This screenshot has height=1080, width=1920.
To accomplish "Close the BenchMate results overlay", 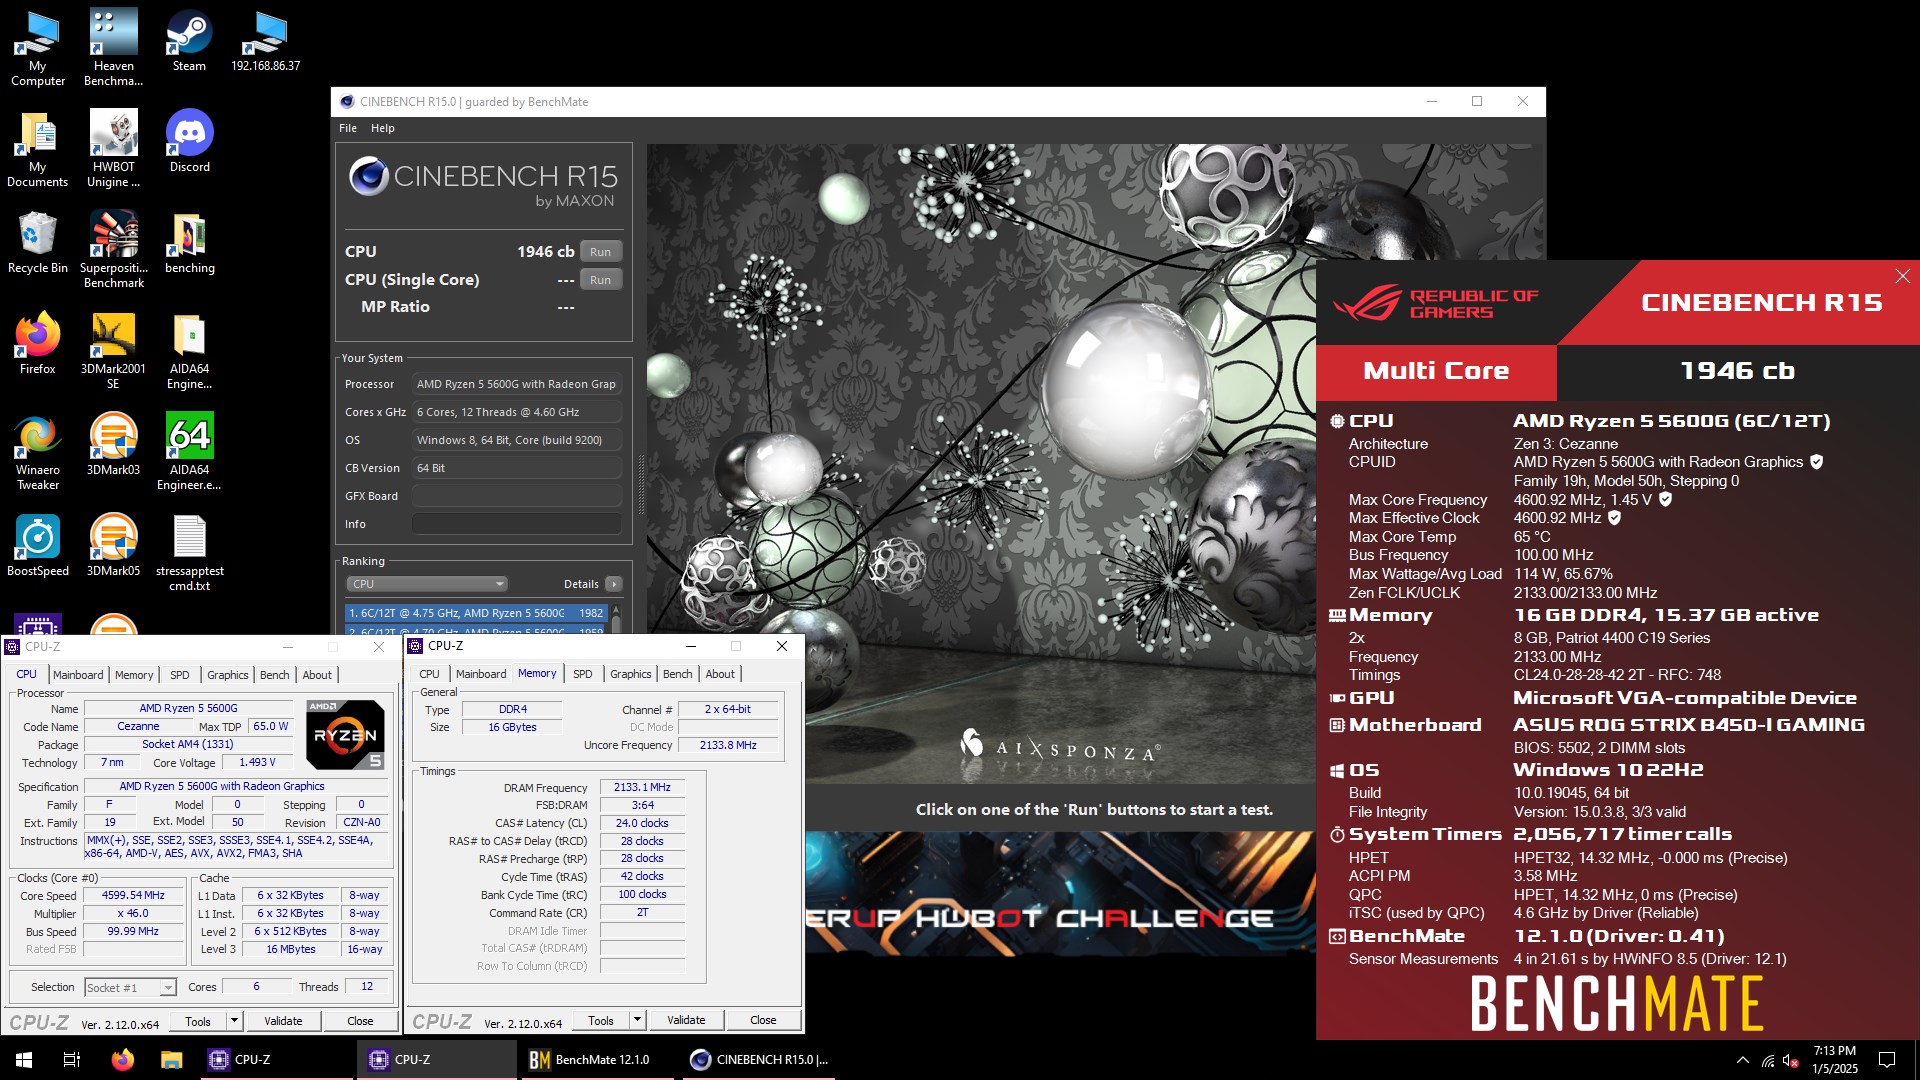I will click(x=1902, y=276).
